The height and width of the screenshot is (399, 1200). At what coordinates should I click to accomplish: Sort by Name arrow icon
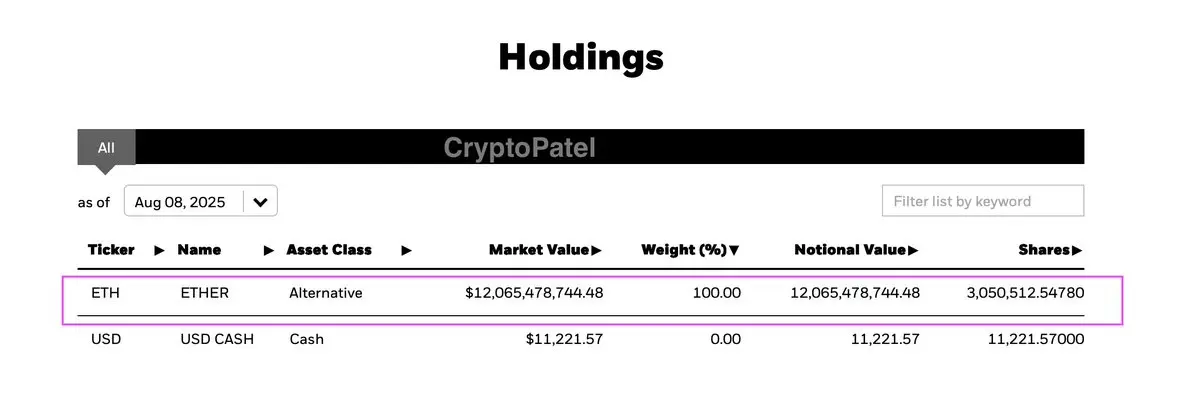[269, 250]
